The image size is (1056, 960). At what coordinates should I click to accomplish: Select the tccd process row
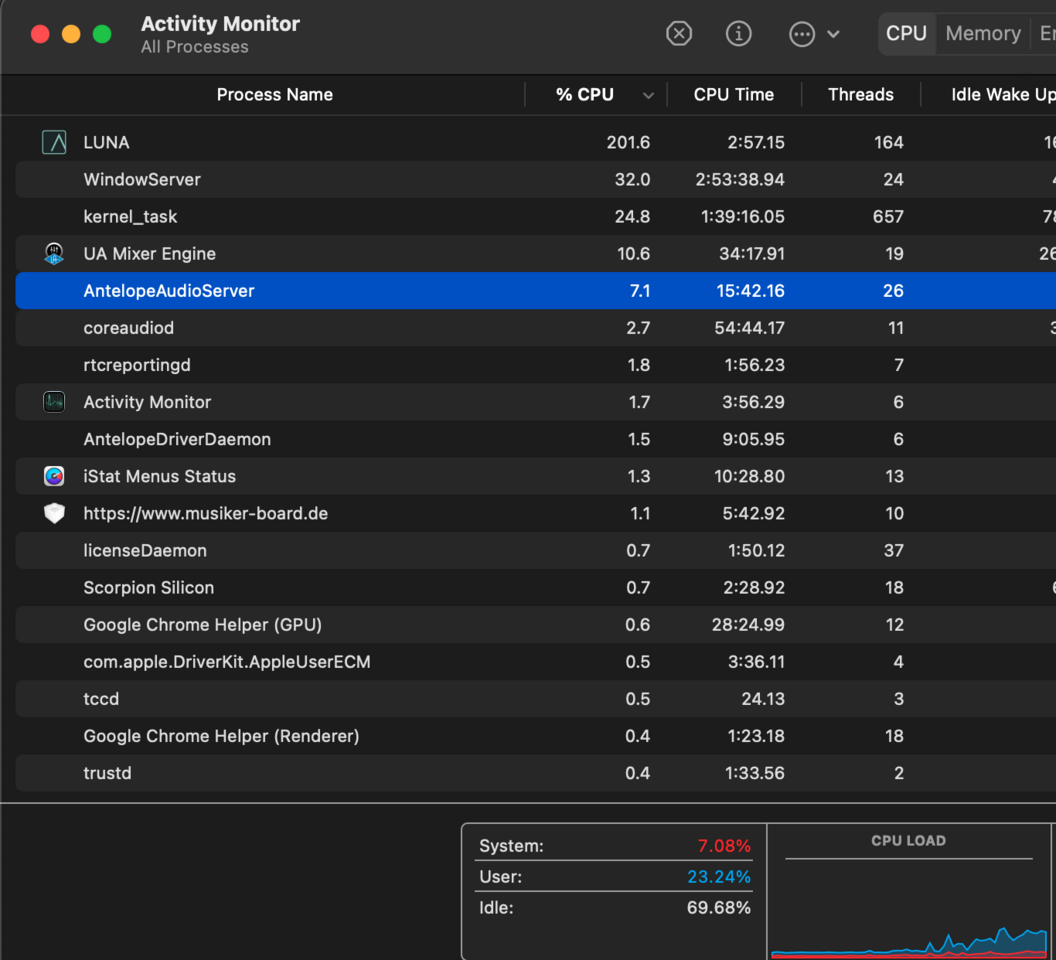point(535,698)
